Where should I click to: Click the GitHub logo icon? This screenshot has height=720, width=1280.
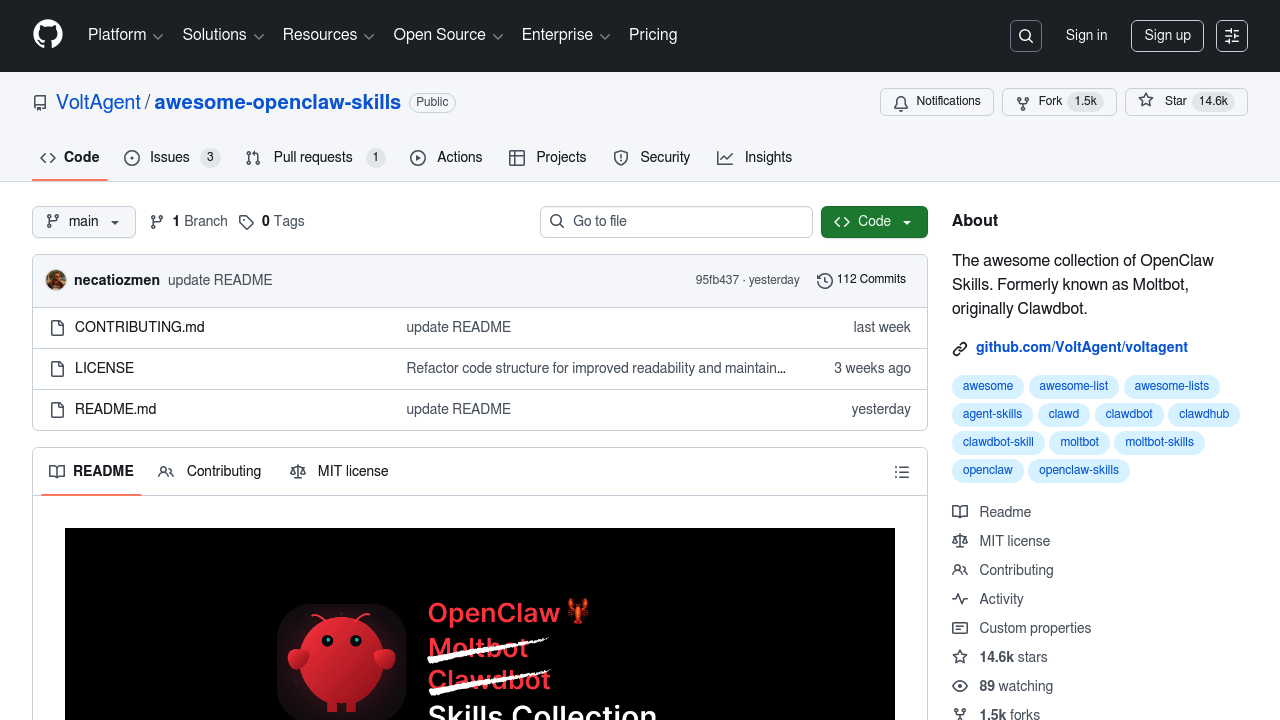[48, 35]
